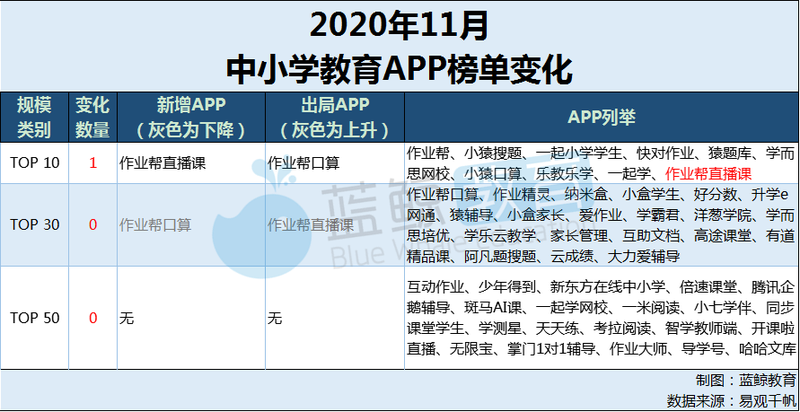Click the source line 数据来源:易观千帆
The width and height of the screenshot is (800, 412).
pos(731,400)
